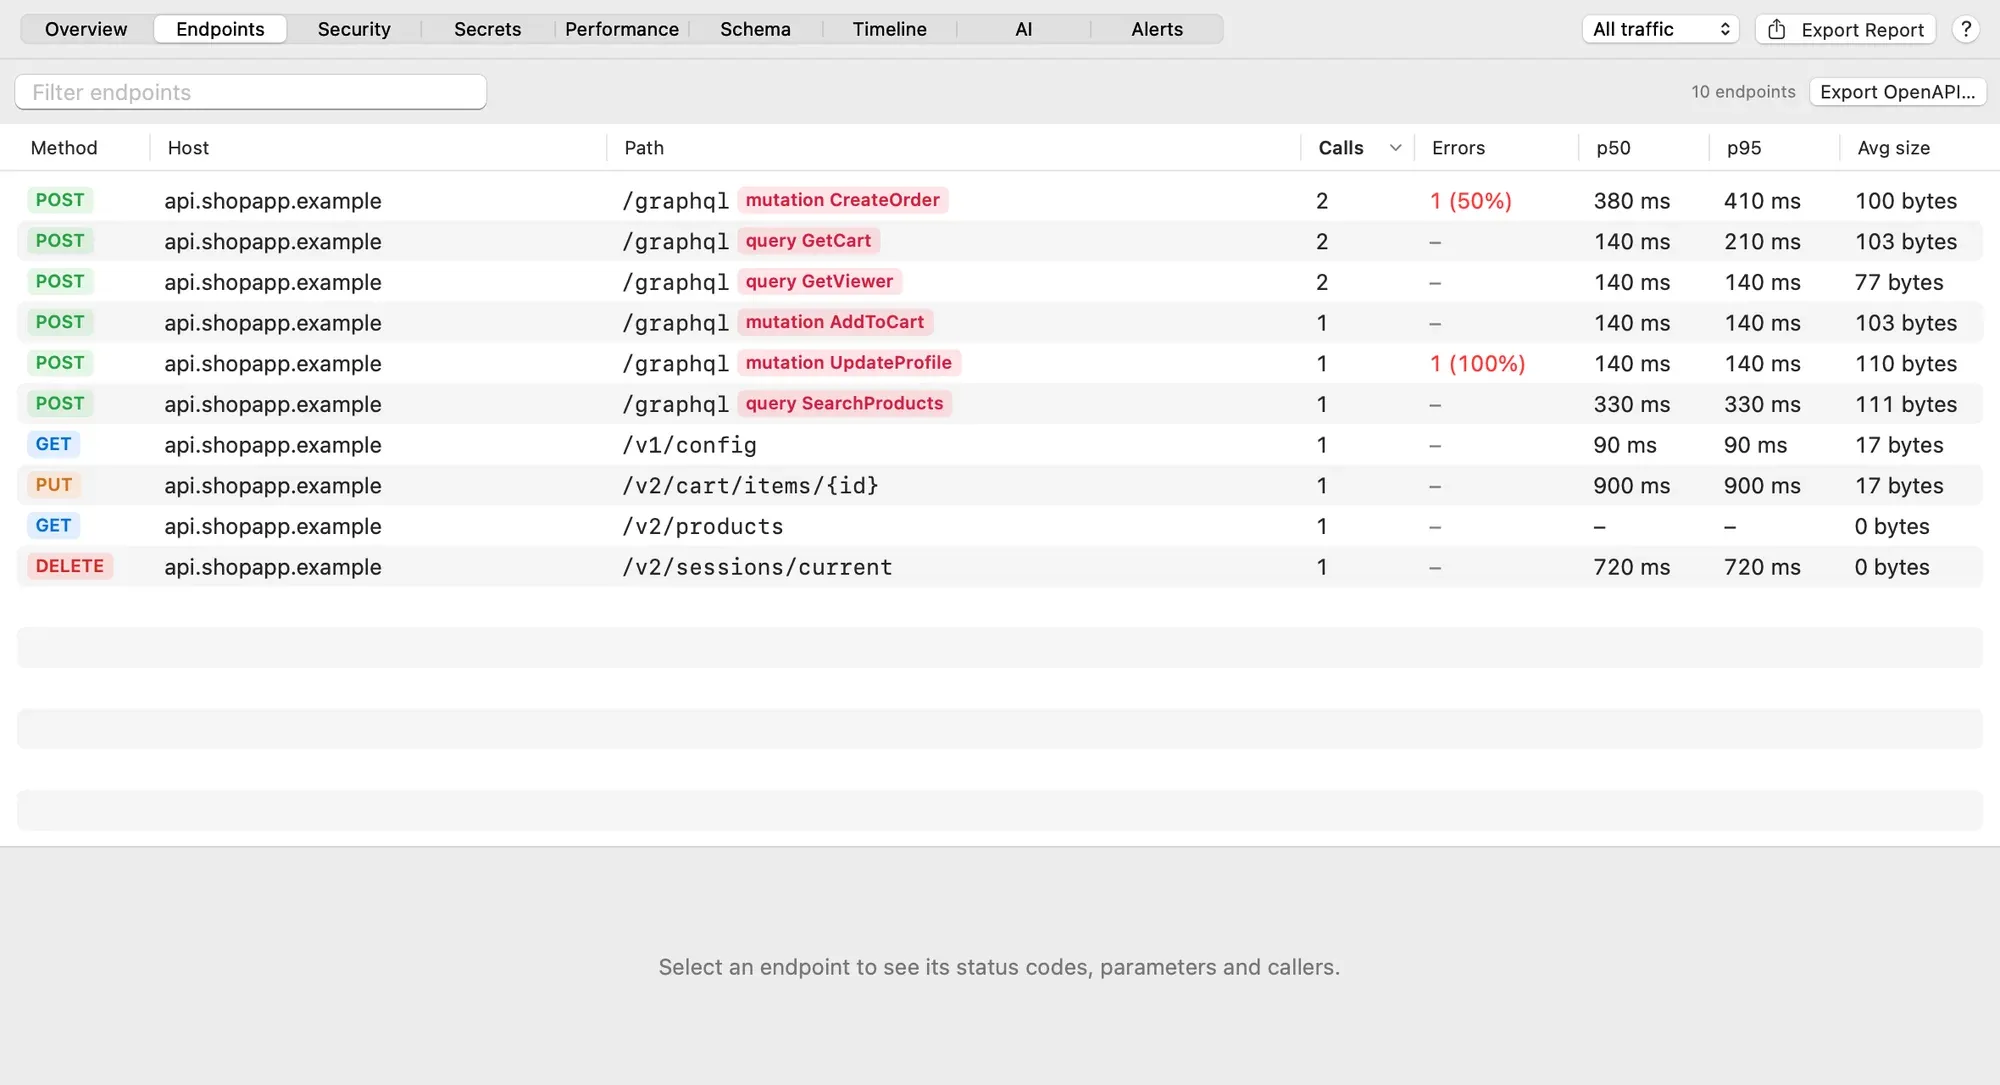Go to the Schema tab
Screen dimensions: 2000x1085
(755, 29)
